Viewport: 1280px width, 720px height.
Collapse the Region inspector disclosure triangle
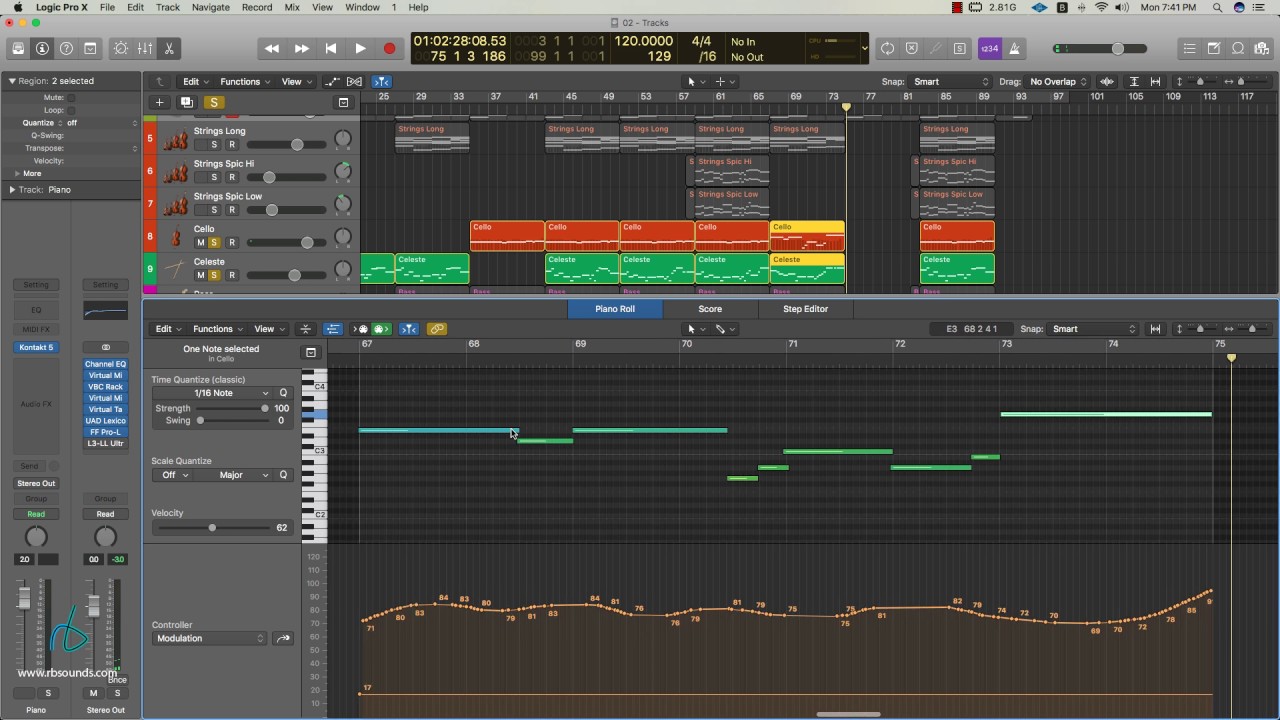(12, 81)
